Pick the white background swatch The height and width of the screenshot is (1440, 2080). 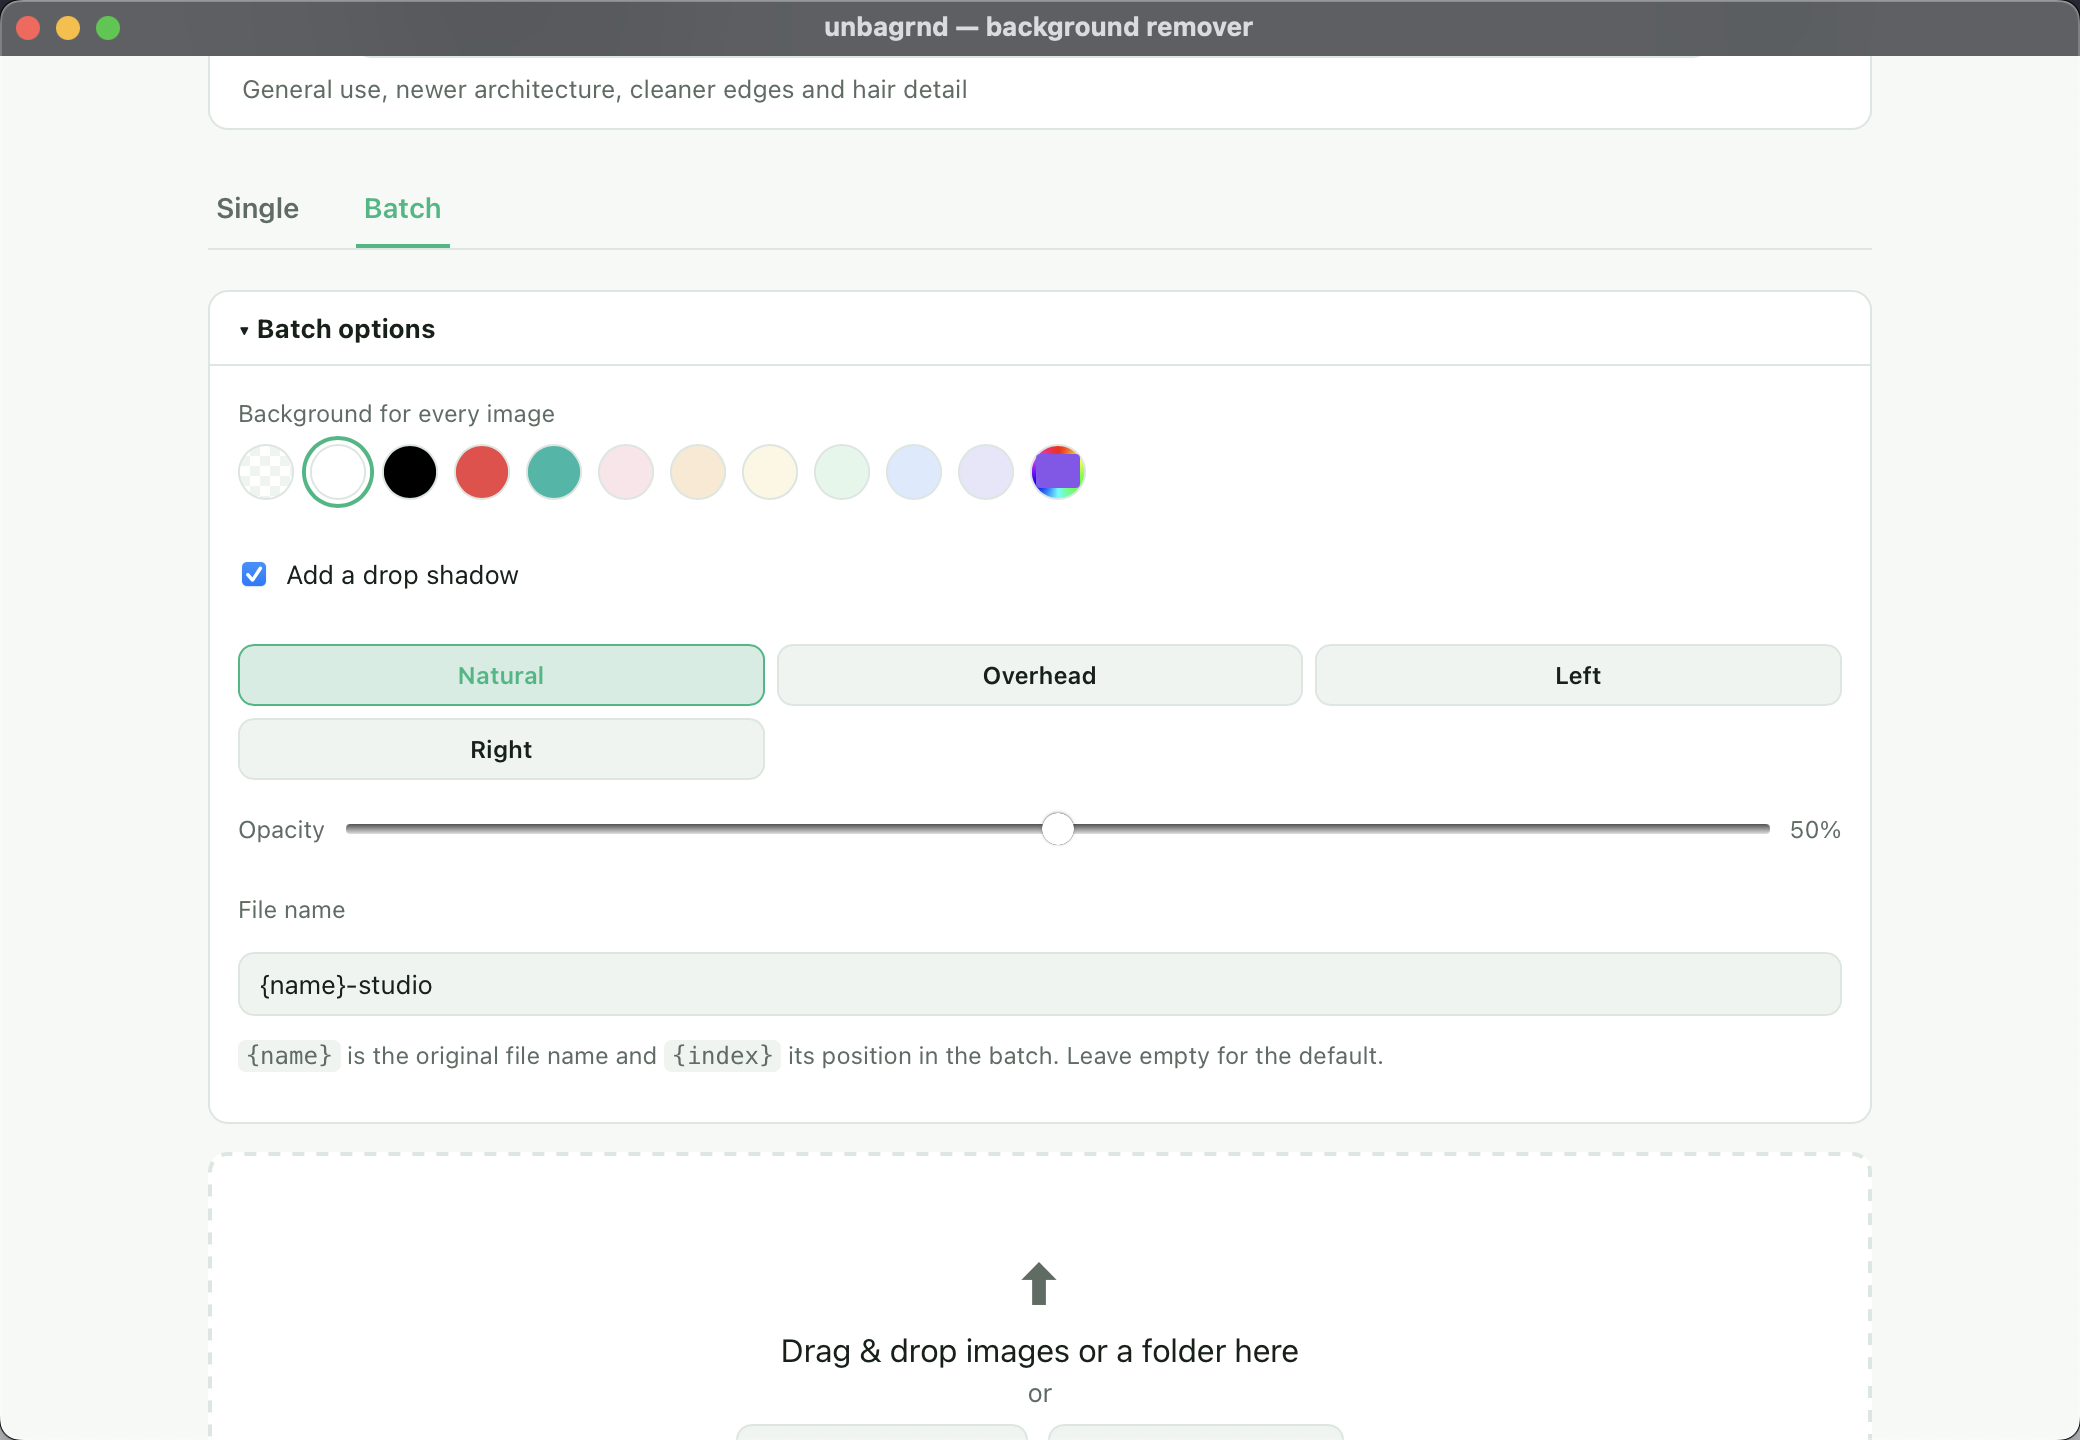click(338, 472)
